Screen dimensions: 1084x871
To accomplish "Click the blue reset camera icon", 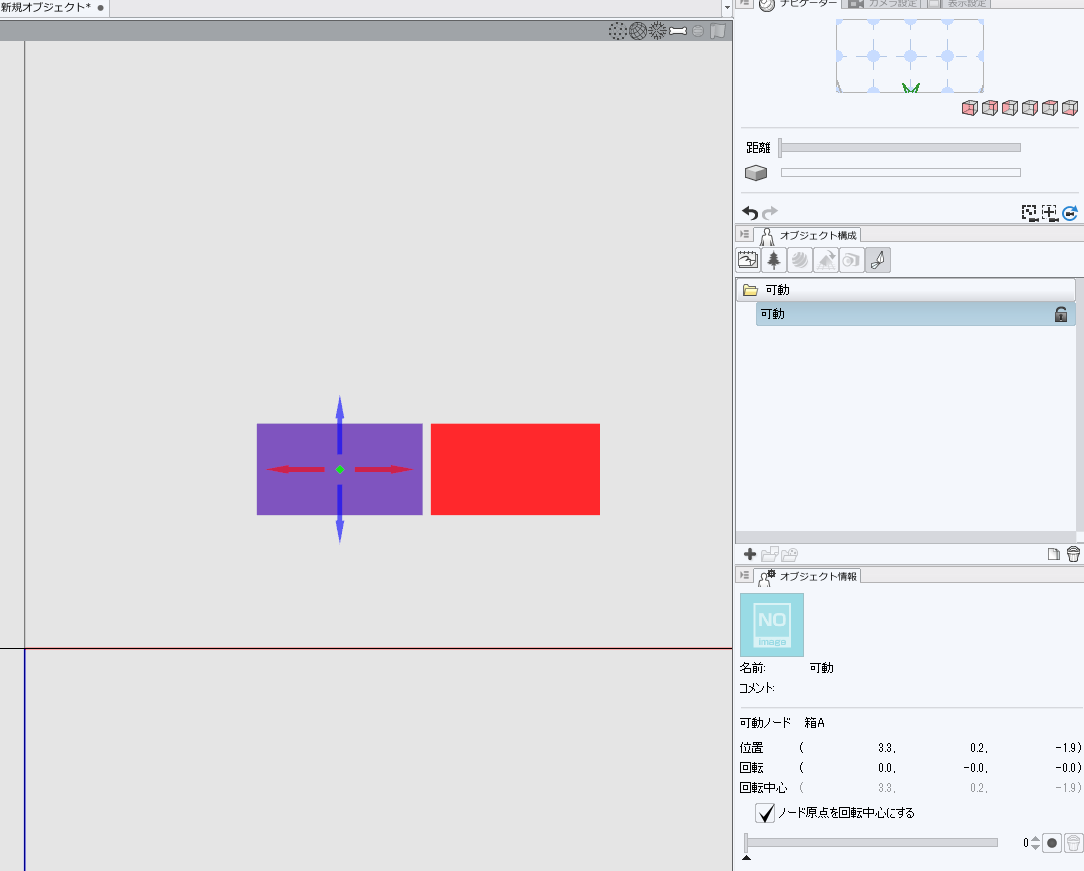I will [x=1069, y=213].
